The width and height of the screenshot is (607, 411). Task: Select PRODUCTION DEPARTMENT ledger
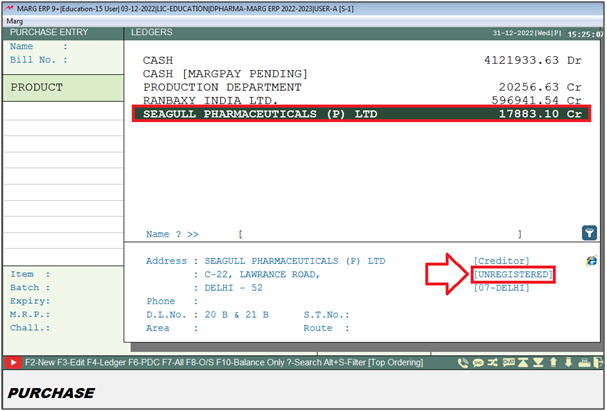click(x=362, y=87)
